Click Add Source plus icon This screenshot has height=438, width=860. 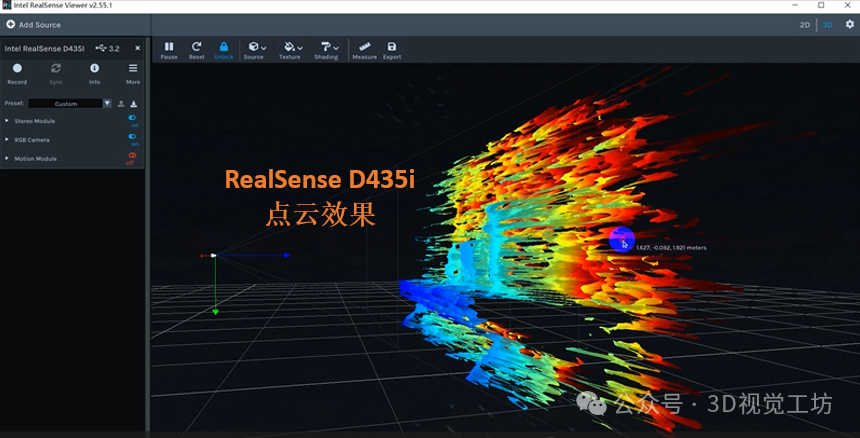(x=10, y=25)
